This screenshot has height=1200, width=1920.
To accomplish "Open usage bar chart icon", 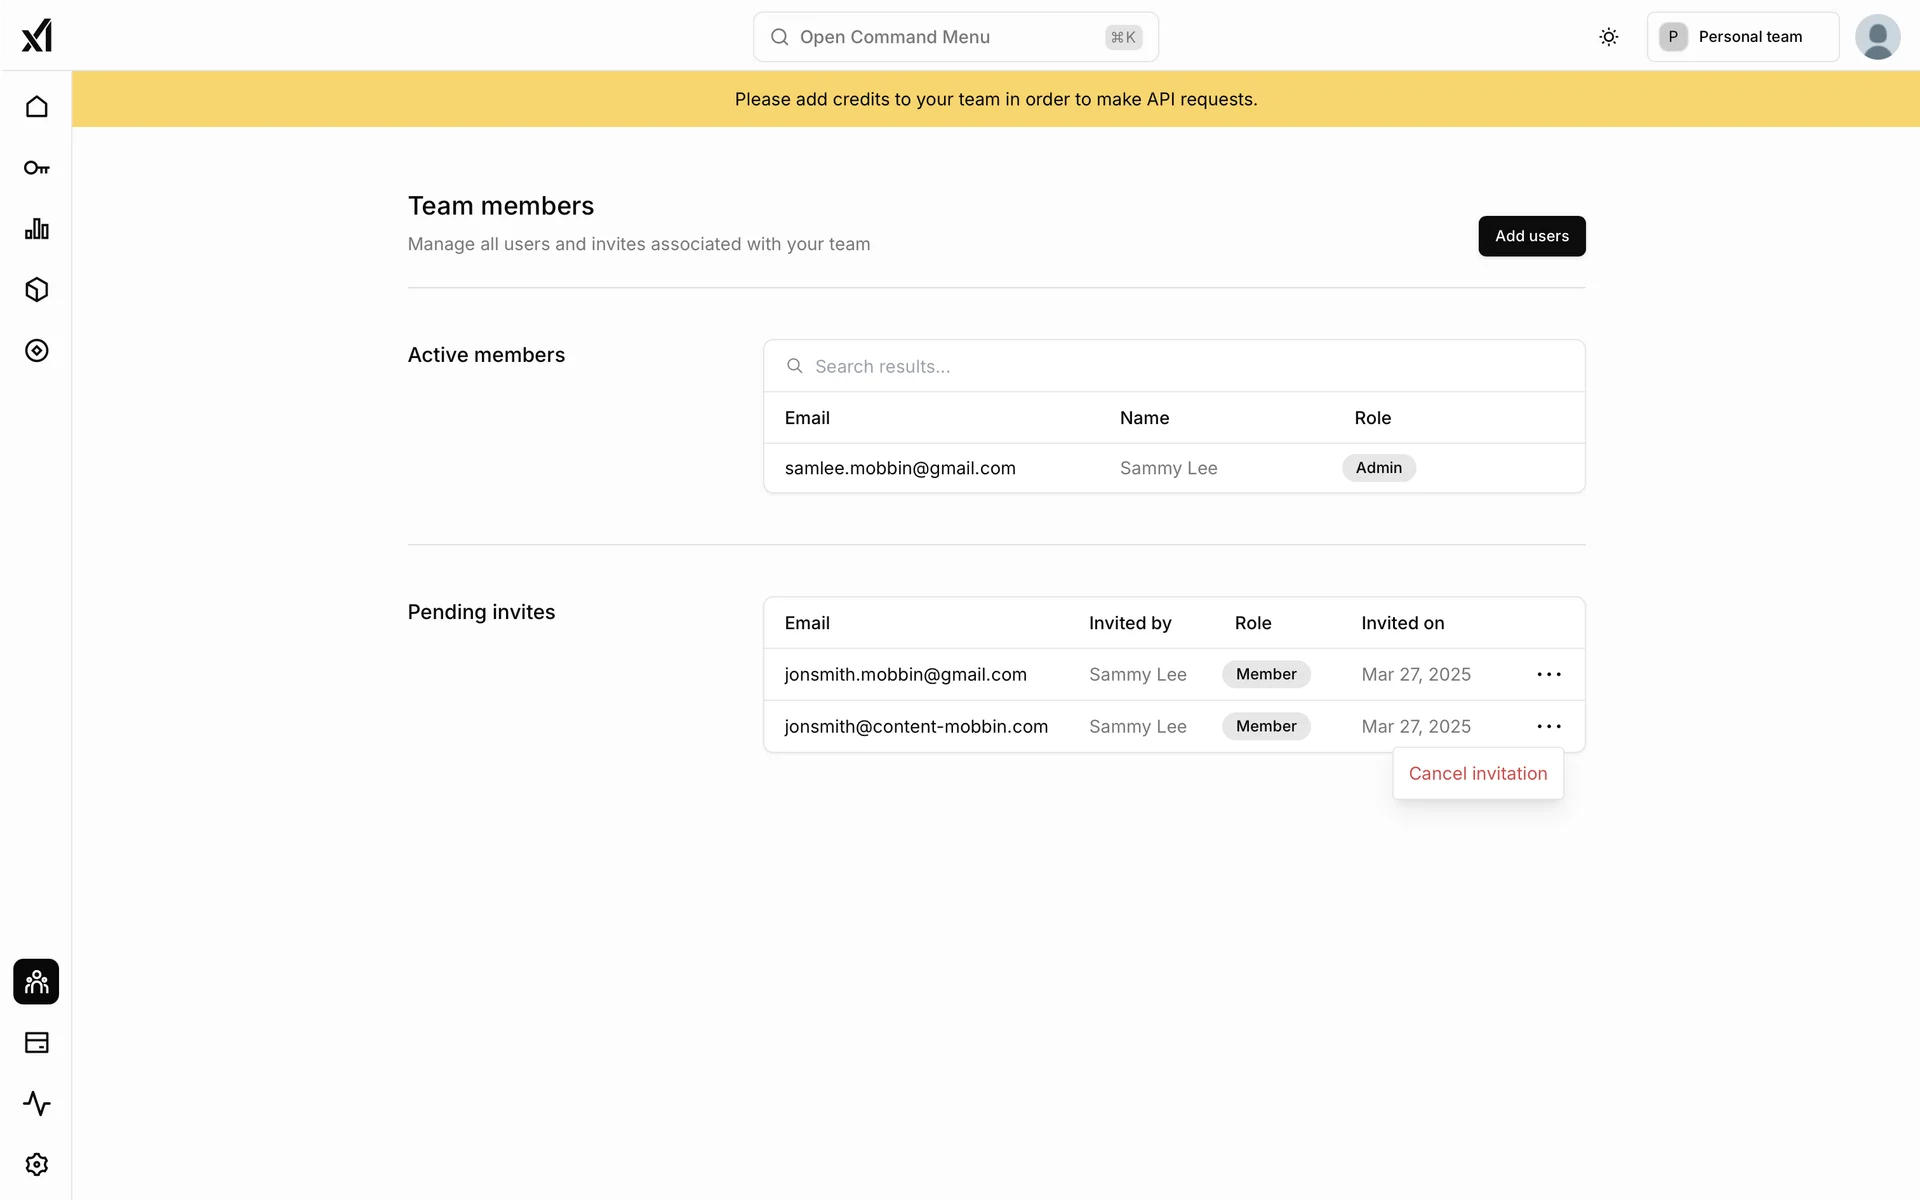I will [x=37, y=229].
